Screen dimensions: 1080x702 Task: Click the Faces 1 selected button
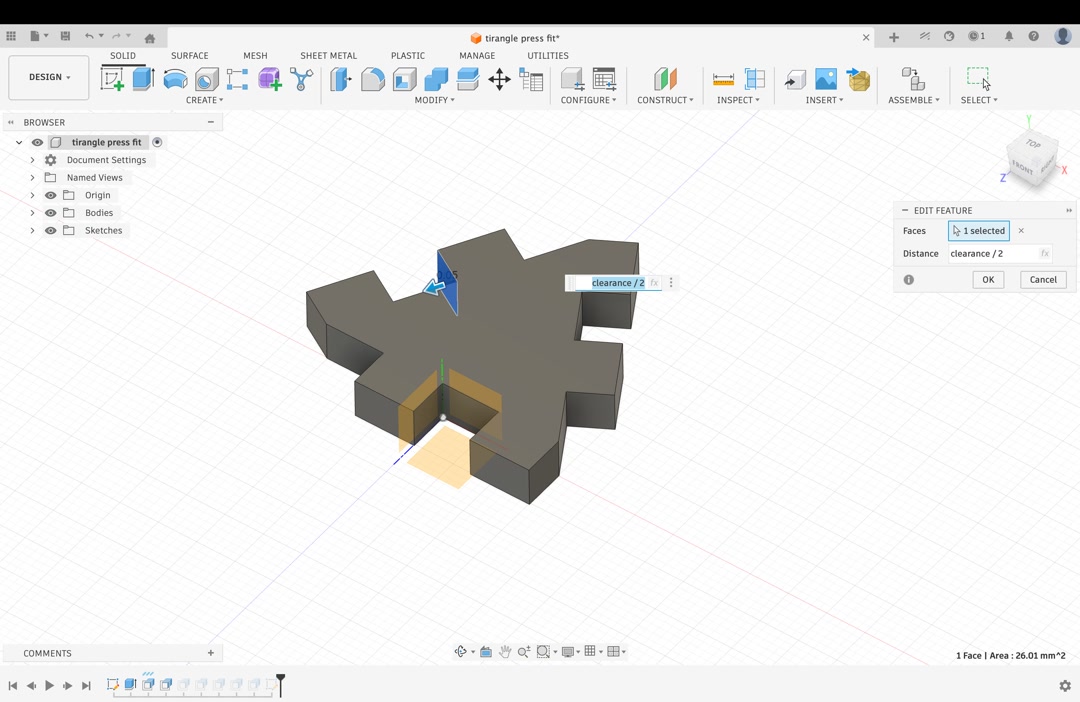979,231
